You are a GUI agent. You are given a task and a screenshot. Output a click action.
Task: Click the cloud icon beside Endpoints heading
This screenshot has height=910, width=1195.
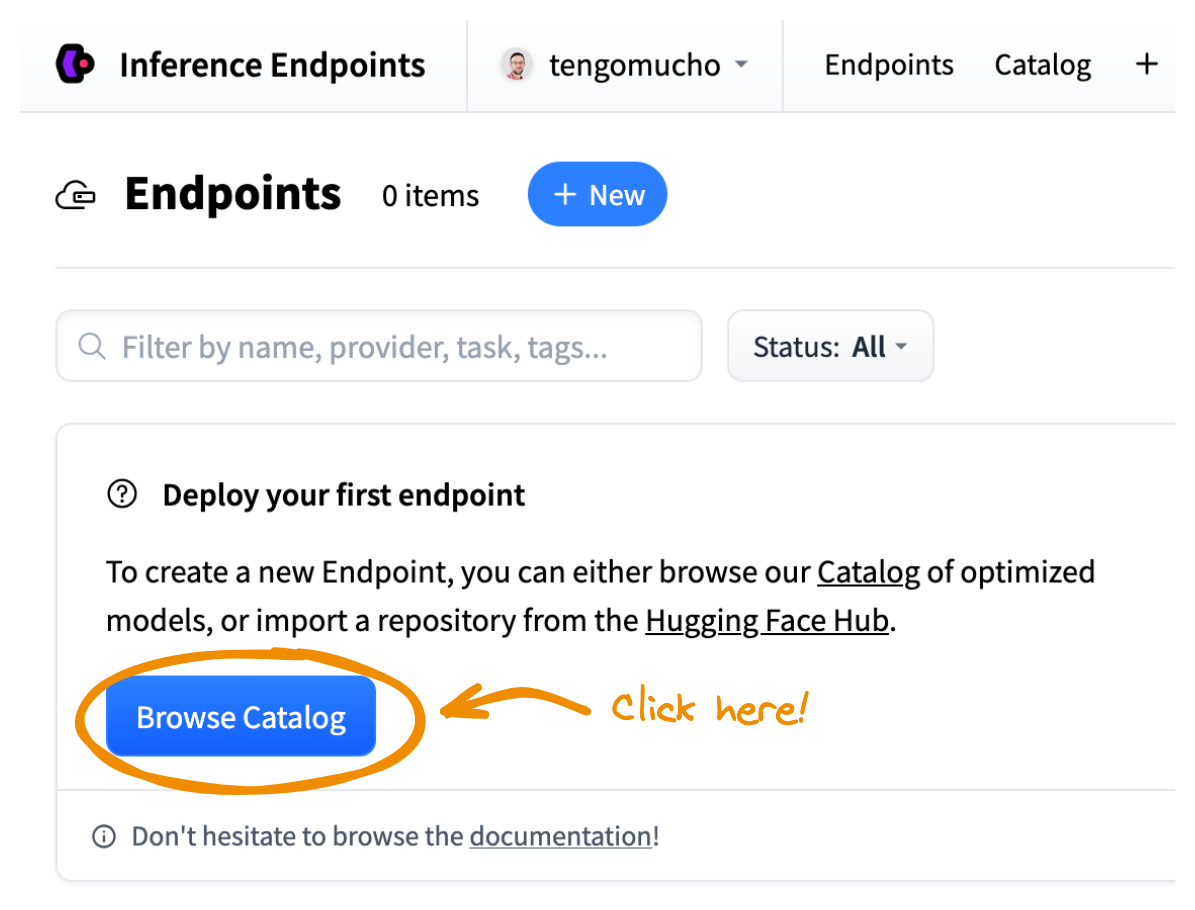point(75,194)
